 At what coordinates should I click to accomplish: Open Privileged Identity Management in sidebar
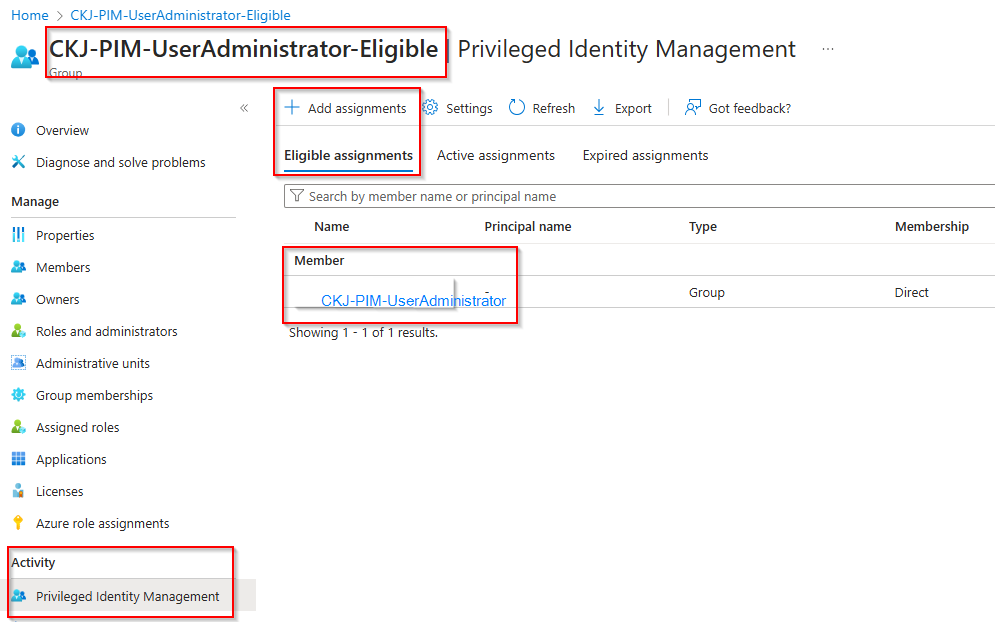click(127, 596)
